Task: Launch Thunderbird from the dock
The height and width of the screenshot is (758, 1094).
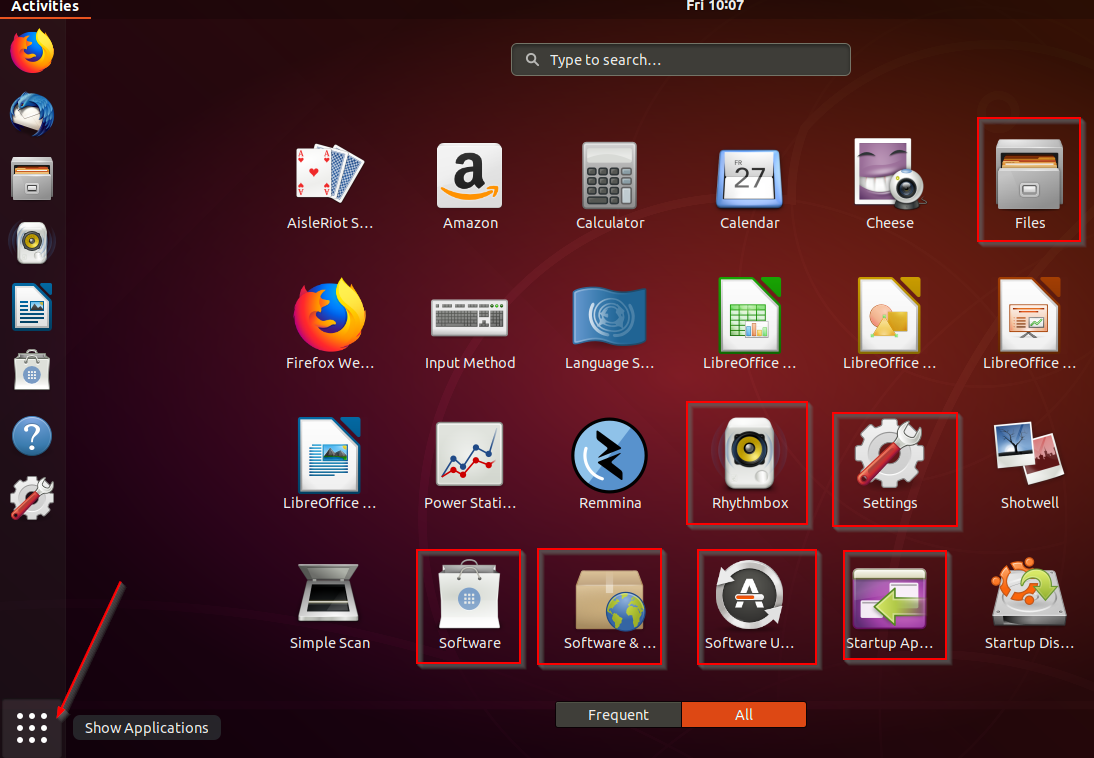Action: pos(31,114)
